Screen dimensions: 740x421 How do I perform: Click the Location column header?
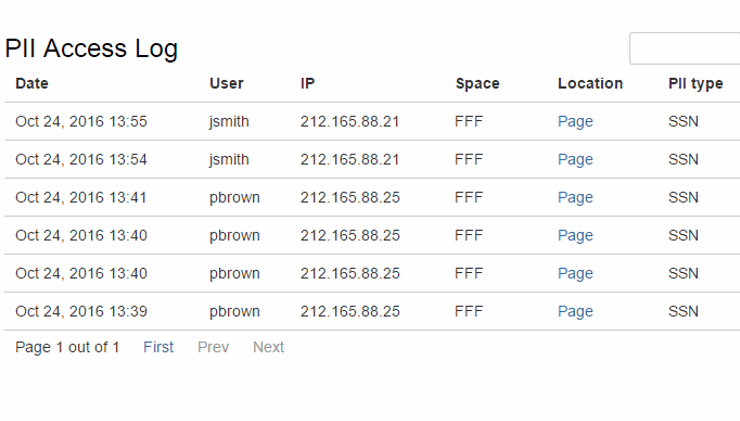pos(590,84)
